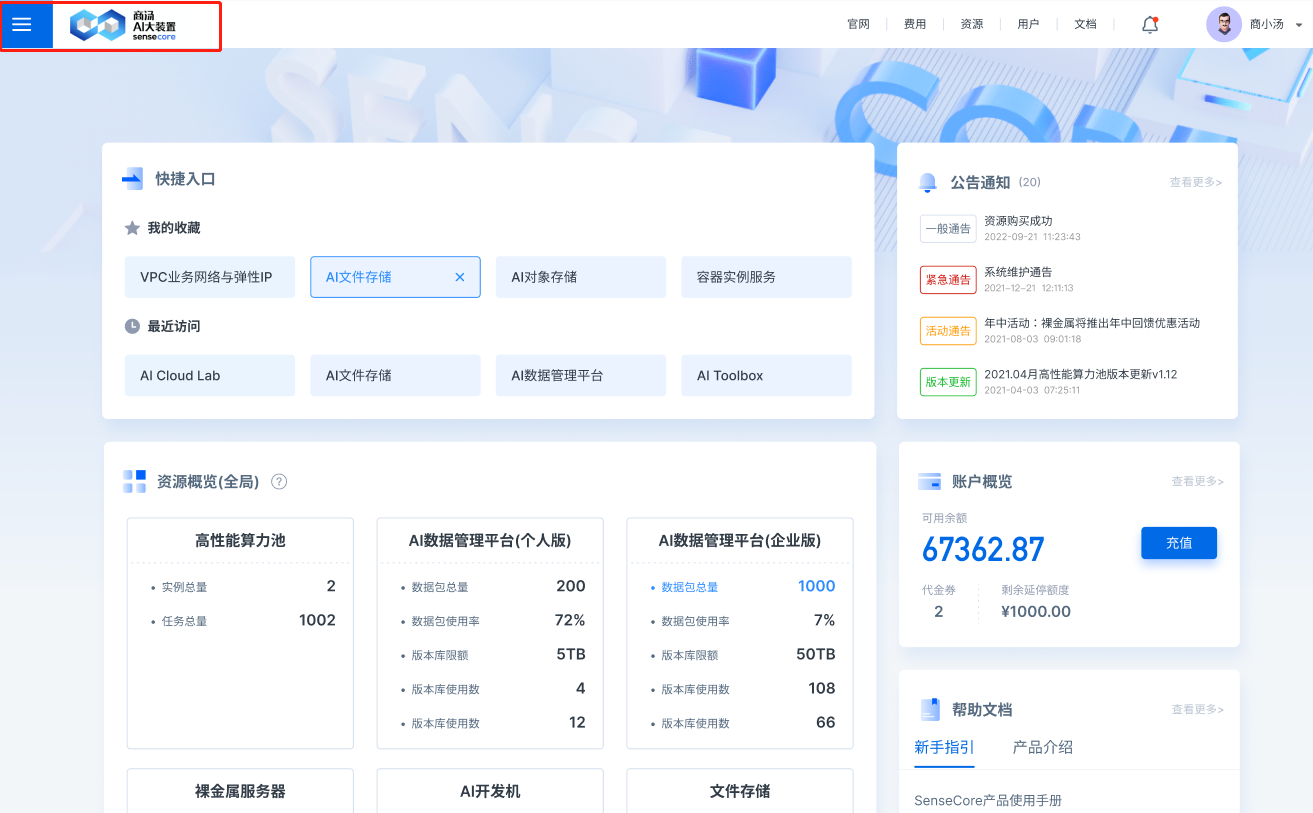Click 任务总量 value 1002
This screenshot has height=813, width=1313.
(317, 620)
